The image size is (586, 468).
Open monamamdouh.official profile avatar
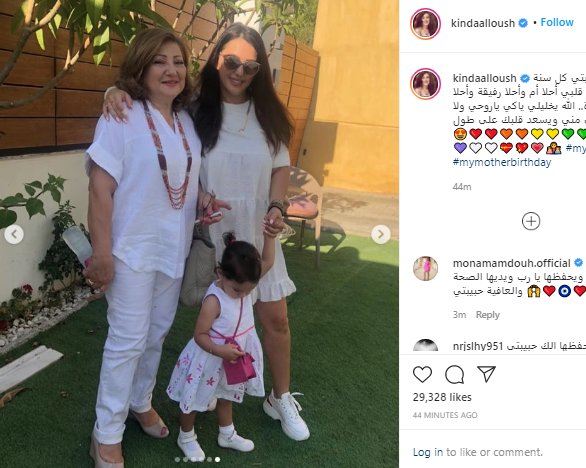pyautogui.click(x=425, y=268)
